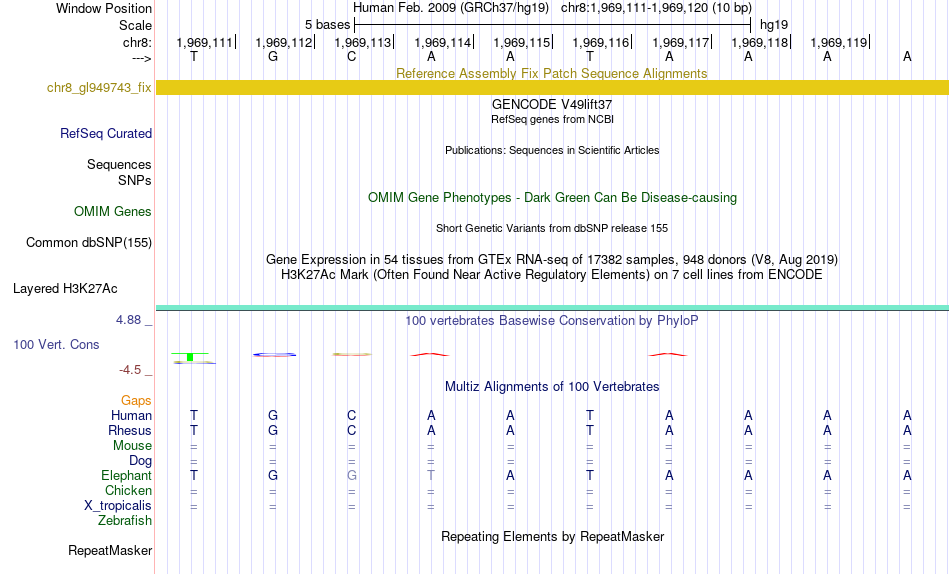The height and width of the screenshot is (574, 950).
Task: Click the chr8_gl949743_fix track label
Action: pos(99,87)
